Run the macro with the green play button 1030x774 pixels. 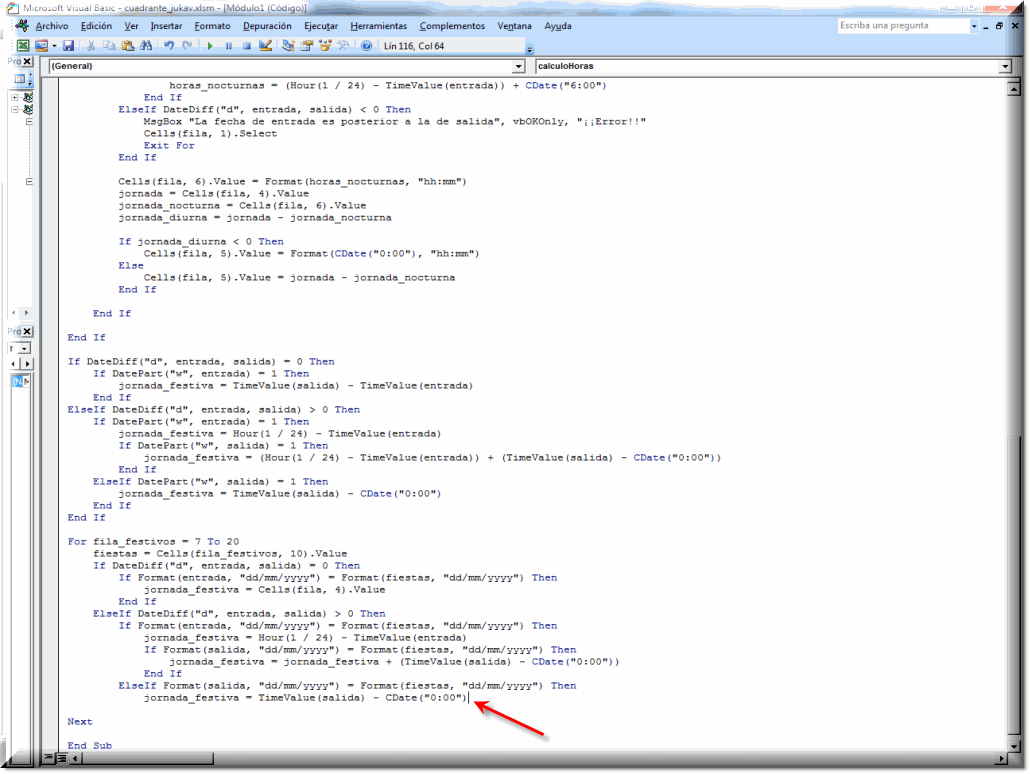[x=211, y=46]
